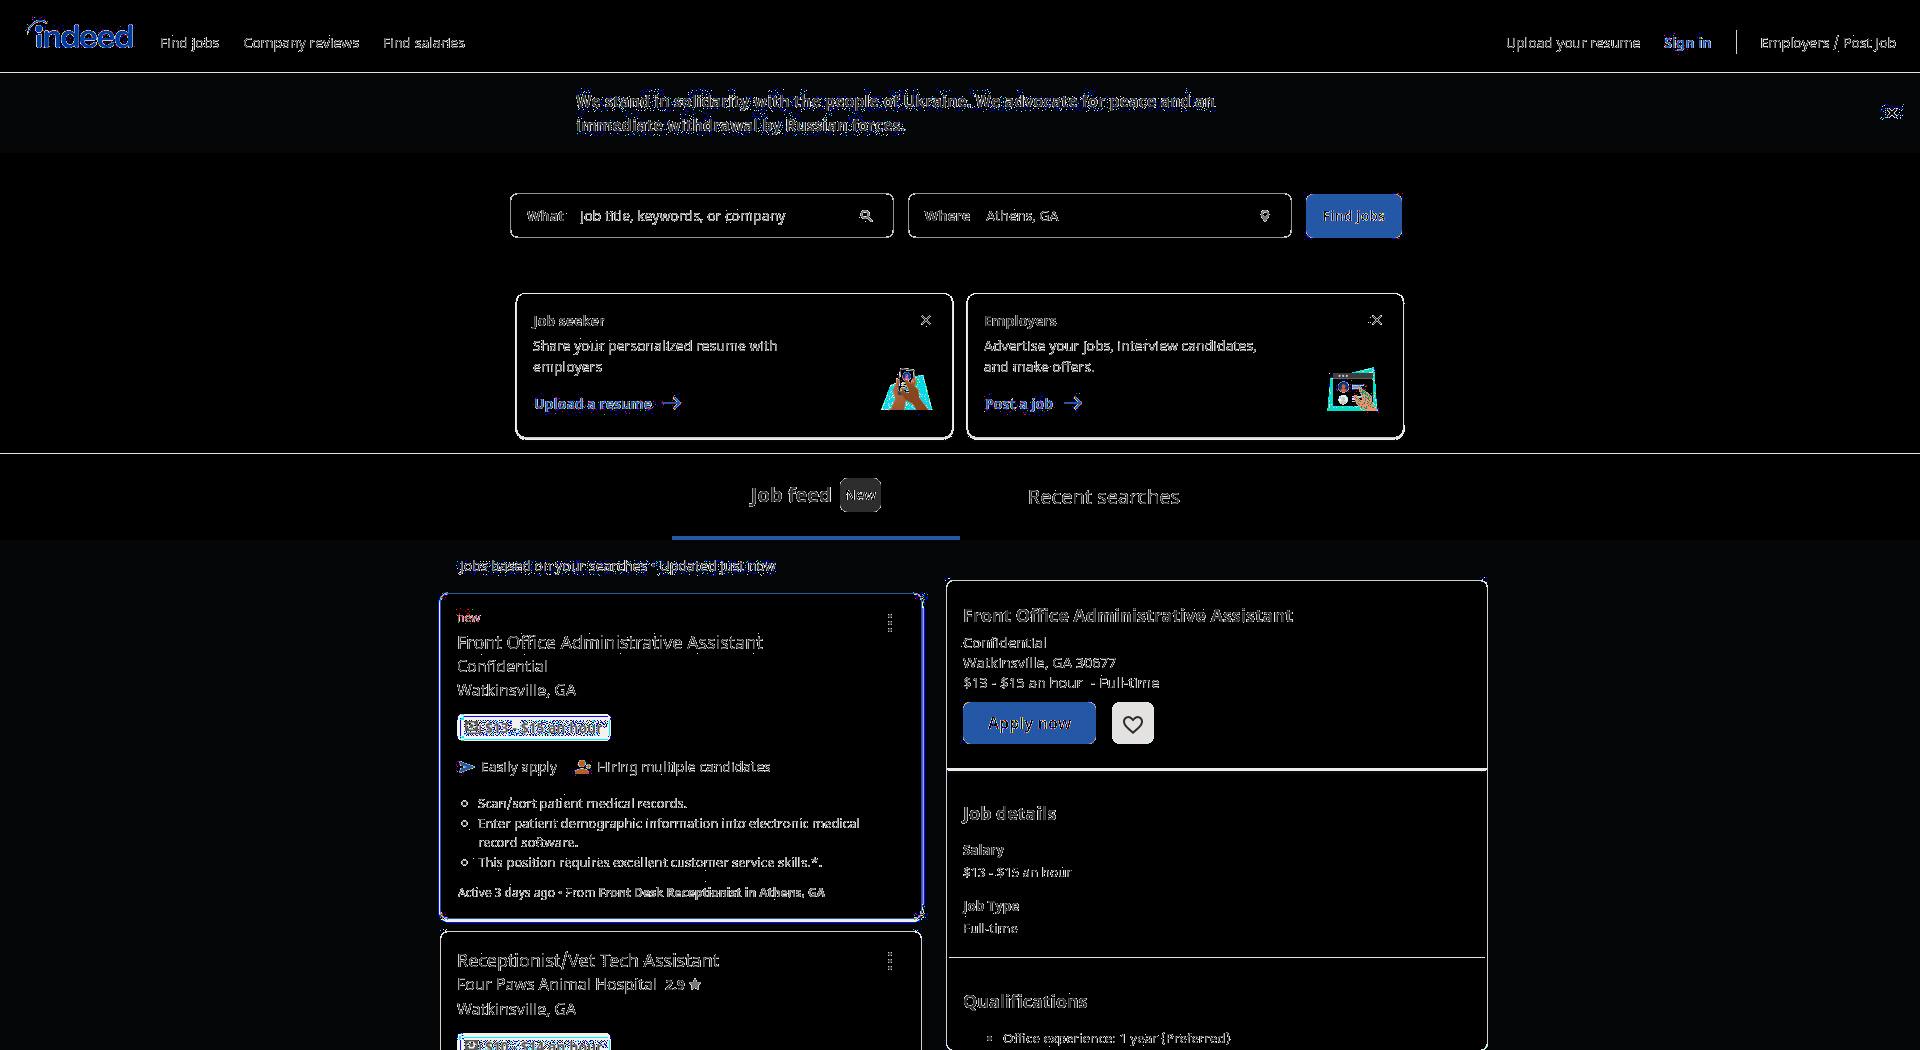Click the 'Qualifications' heading

click(1025, 1001)
